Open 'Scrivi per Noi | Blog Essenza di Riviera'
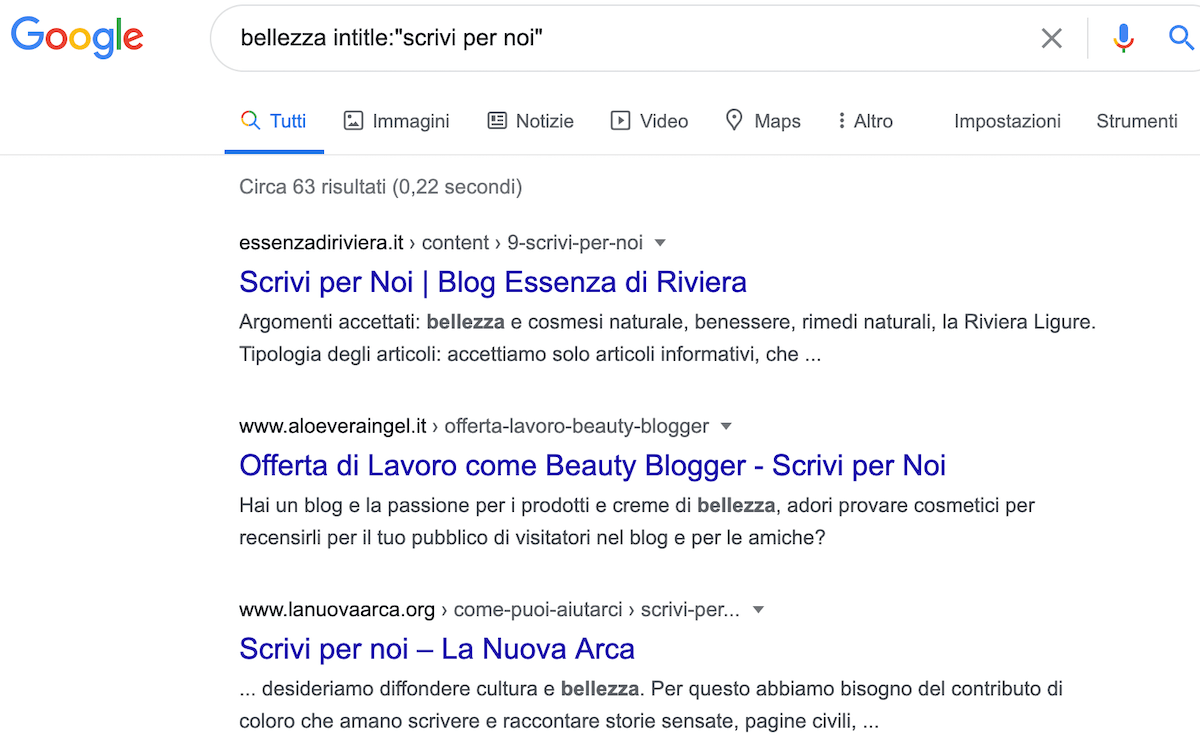 493,282
